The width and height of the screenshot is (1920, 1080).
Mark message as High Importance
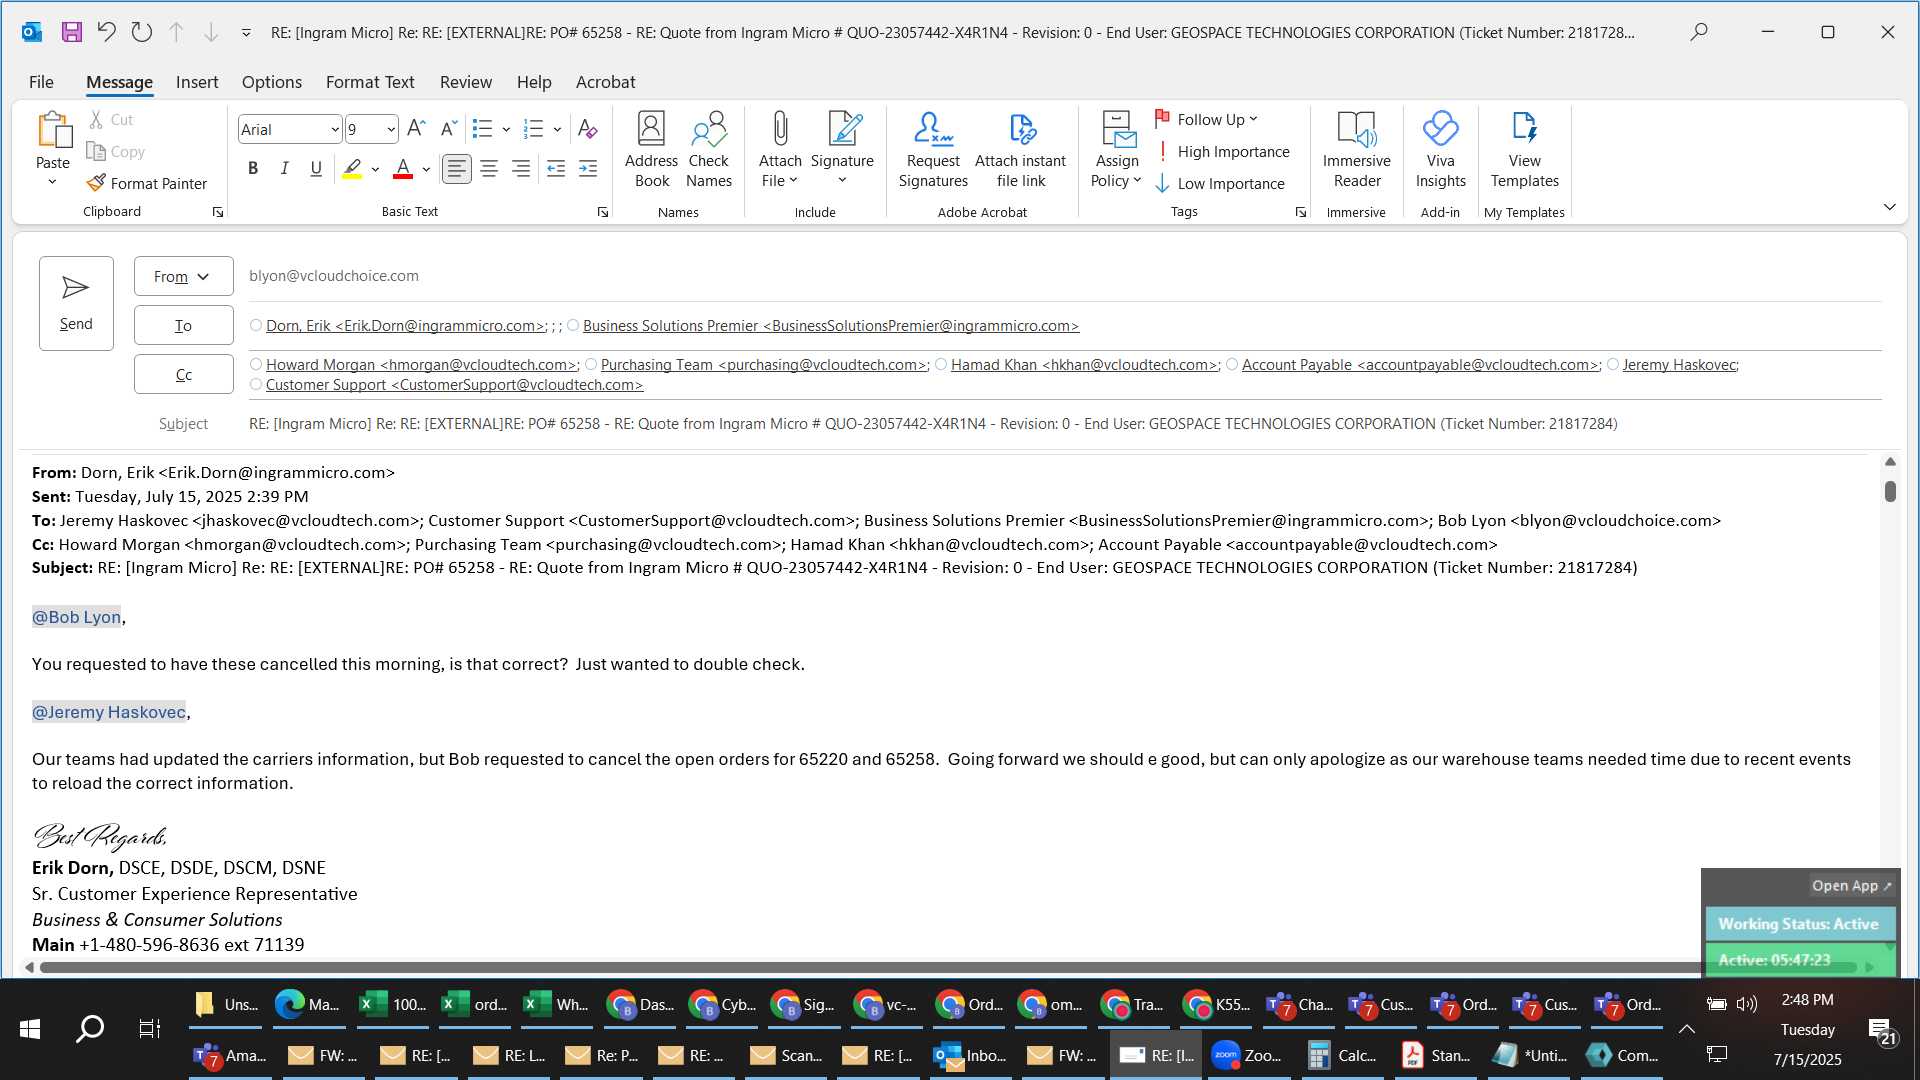coord(1222,151)
